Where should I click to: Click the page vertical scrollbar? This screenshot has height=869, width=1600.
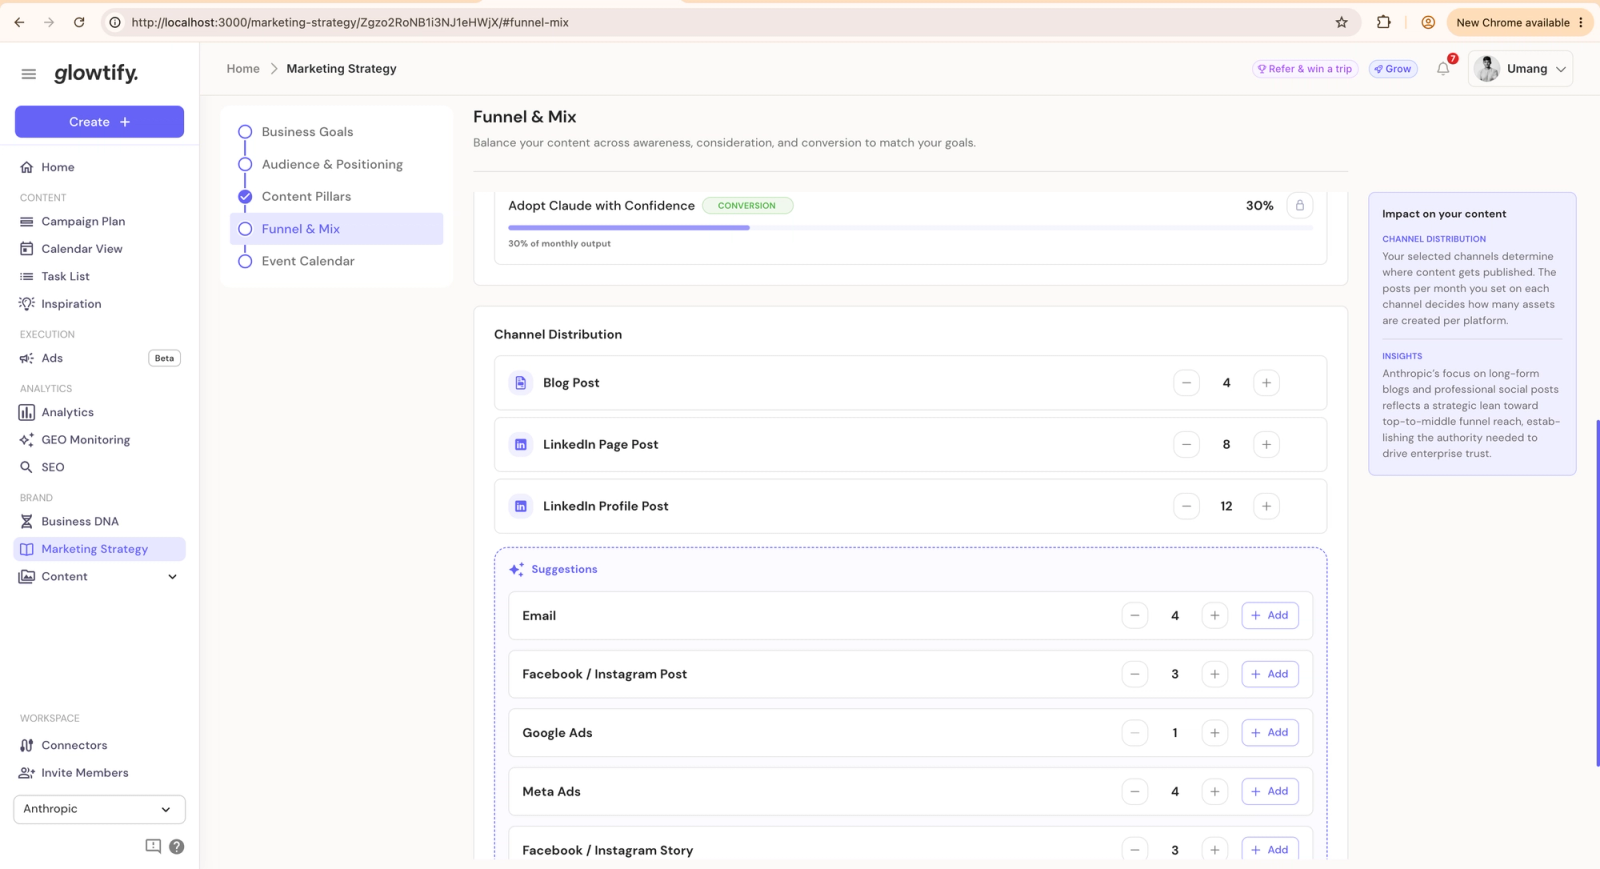pyautogui.click(x=1597, y=593)
